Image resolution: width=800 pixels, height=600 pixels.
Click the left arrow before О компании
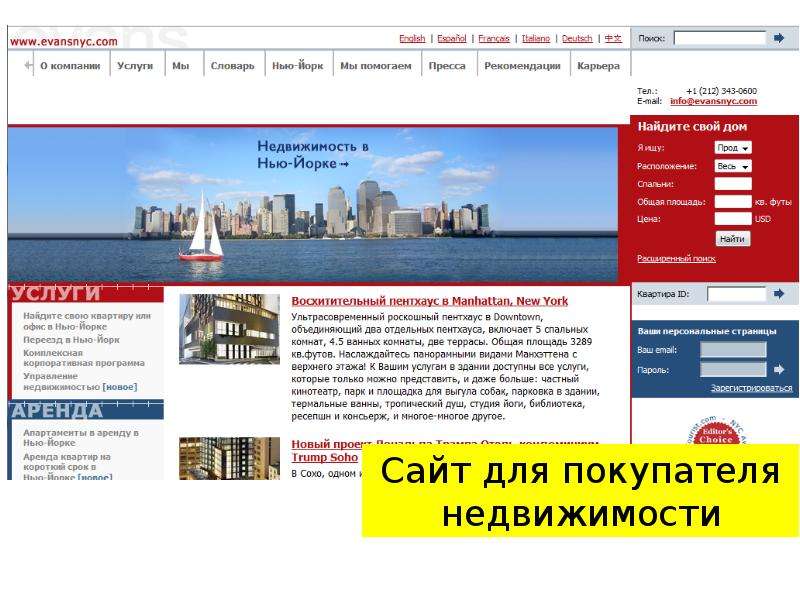(28, 65)
